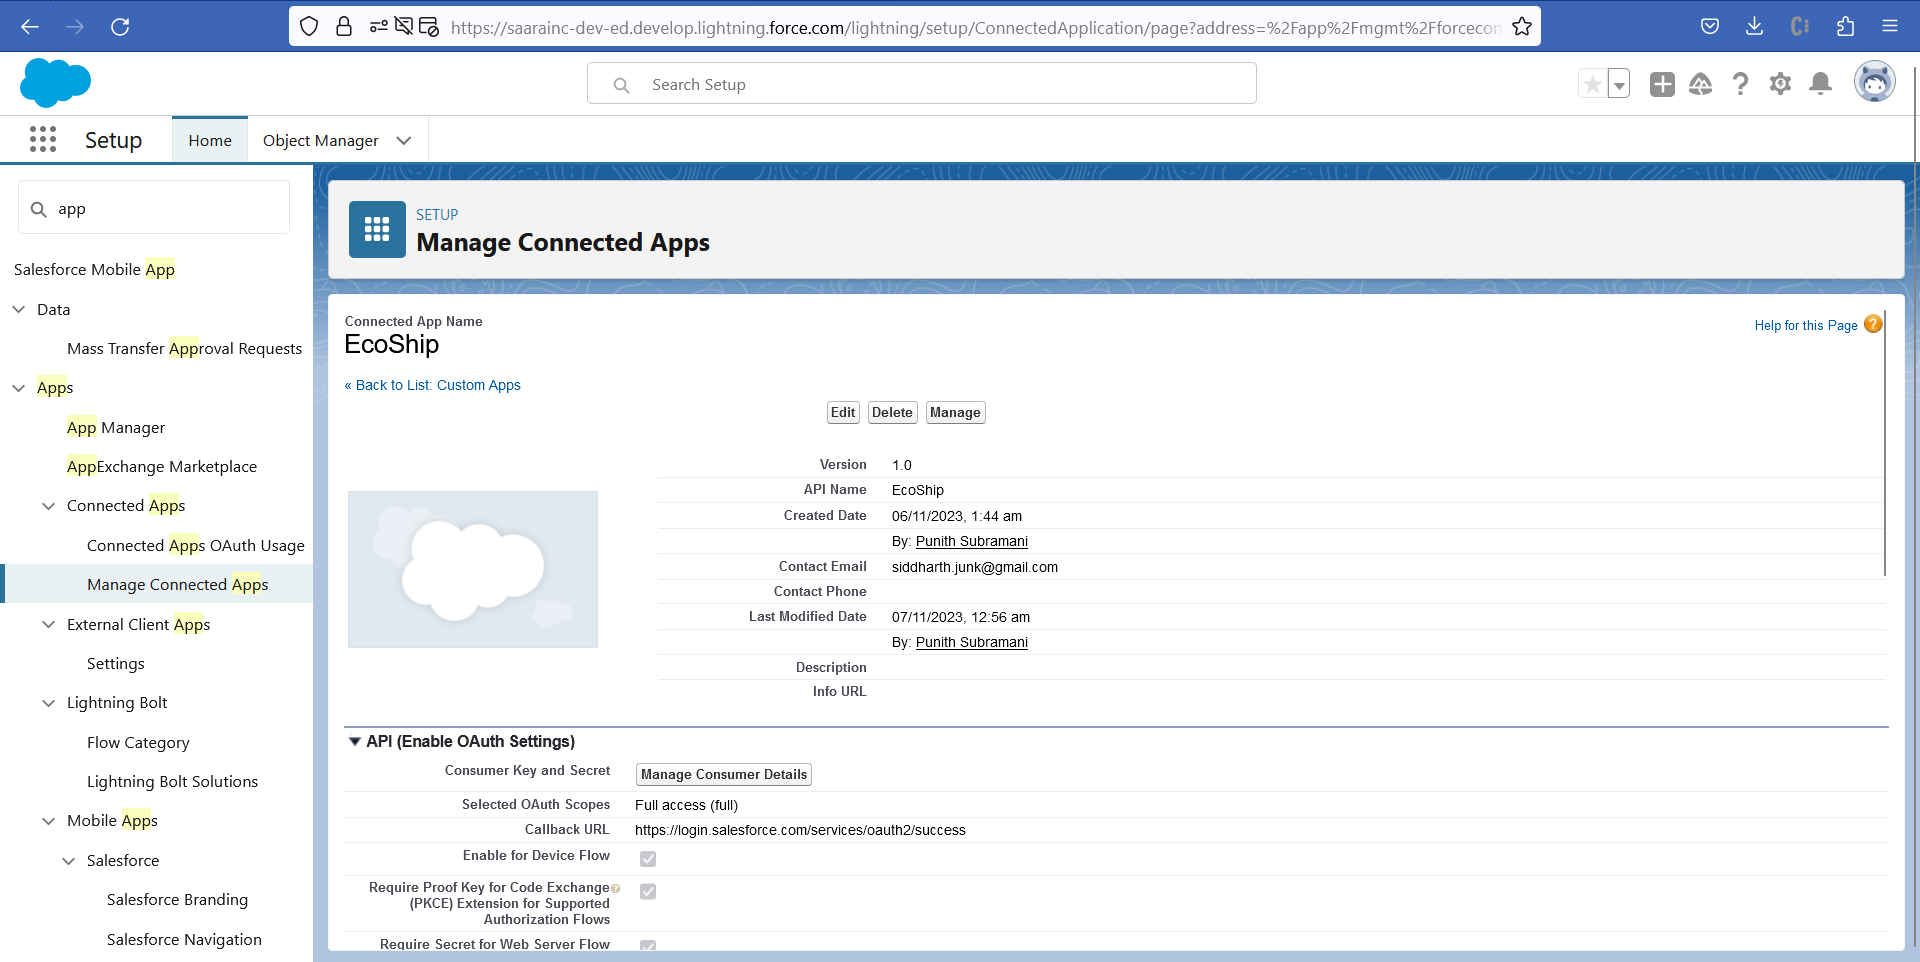Switch to the Home tab

tap(210, 141)
